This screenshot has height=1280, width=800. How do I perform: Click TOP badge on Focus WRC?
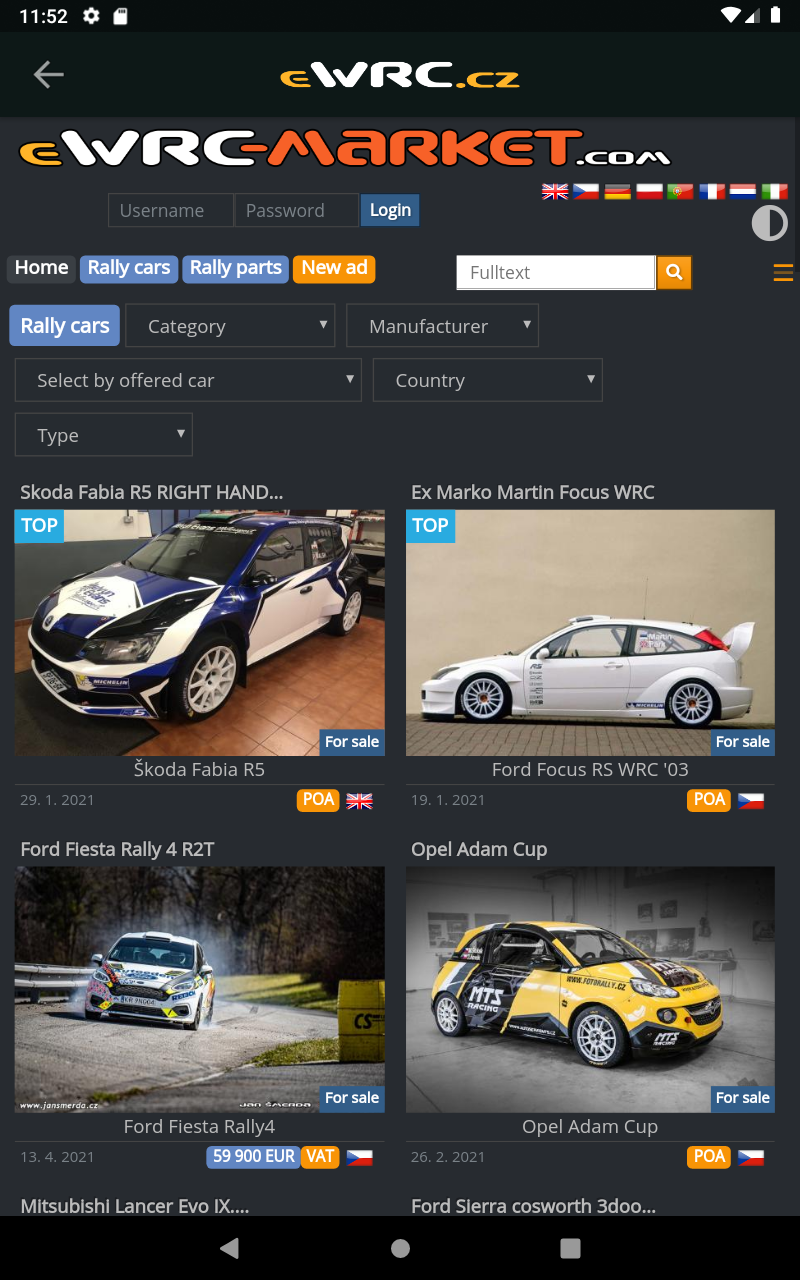[x=430, y=526]
